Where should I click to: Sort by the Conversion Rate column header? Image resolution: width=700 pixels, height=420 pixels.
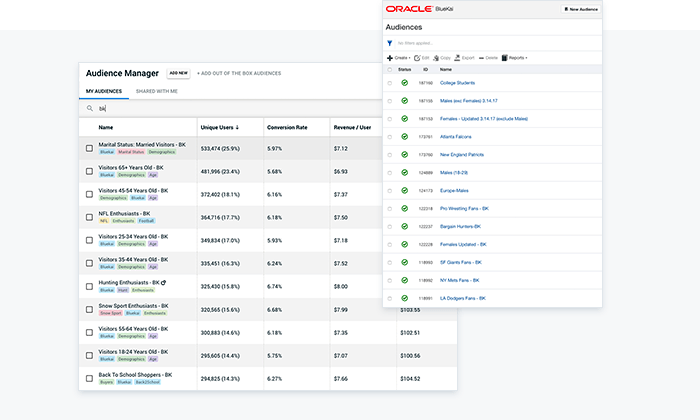coord(287,127)
